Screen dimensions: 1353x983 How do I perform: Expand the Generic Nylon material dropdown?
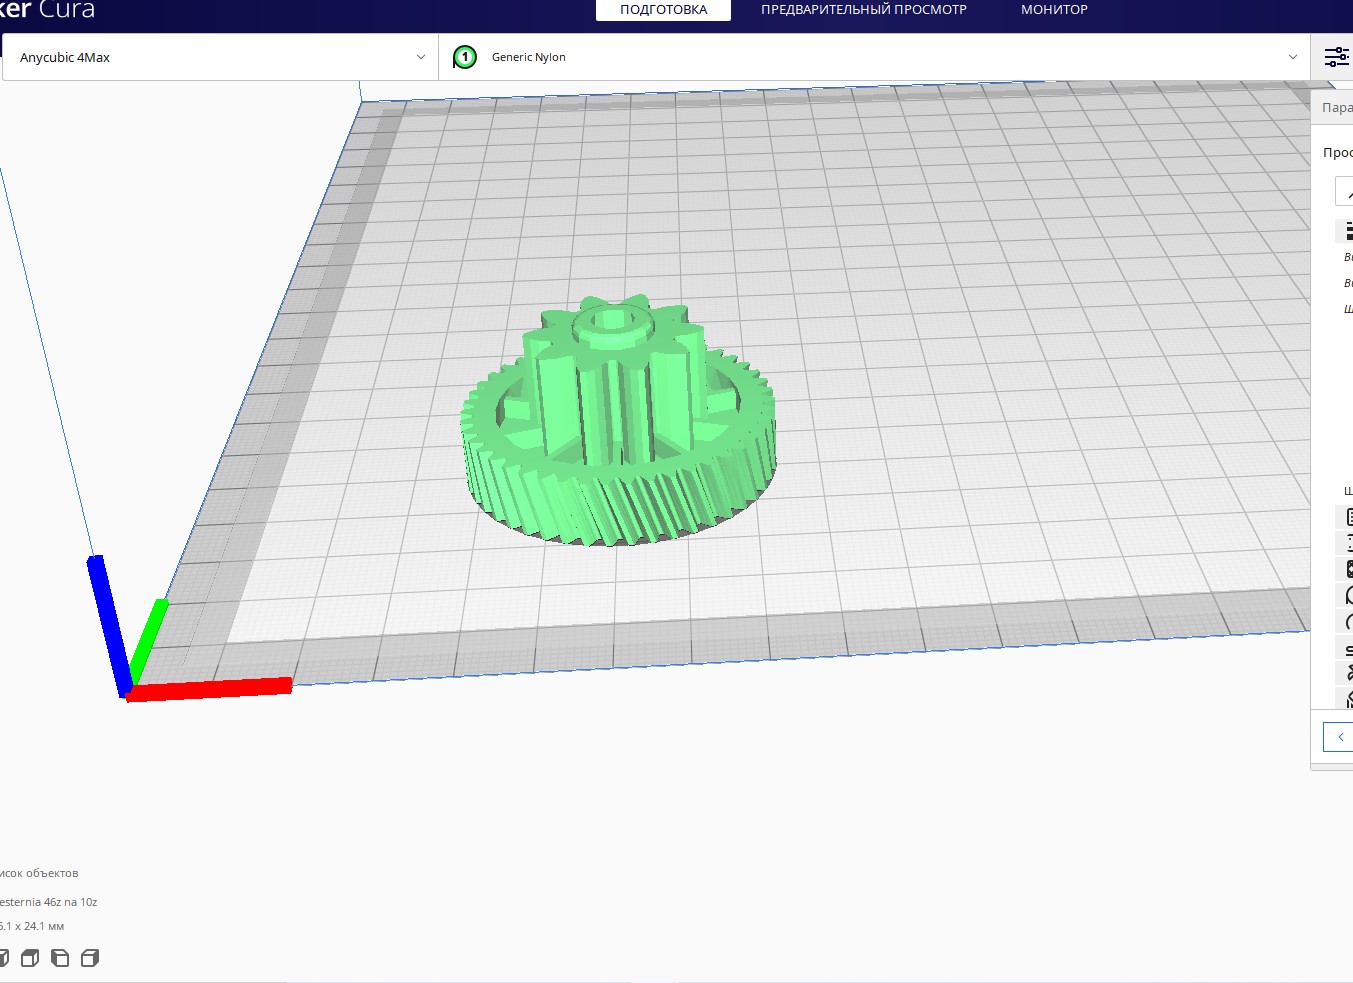[x=875, y=57]
